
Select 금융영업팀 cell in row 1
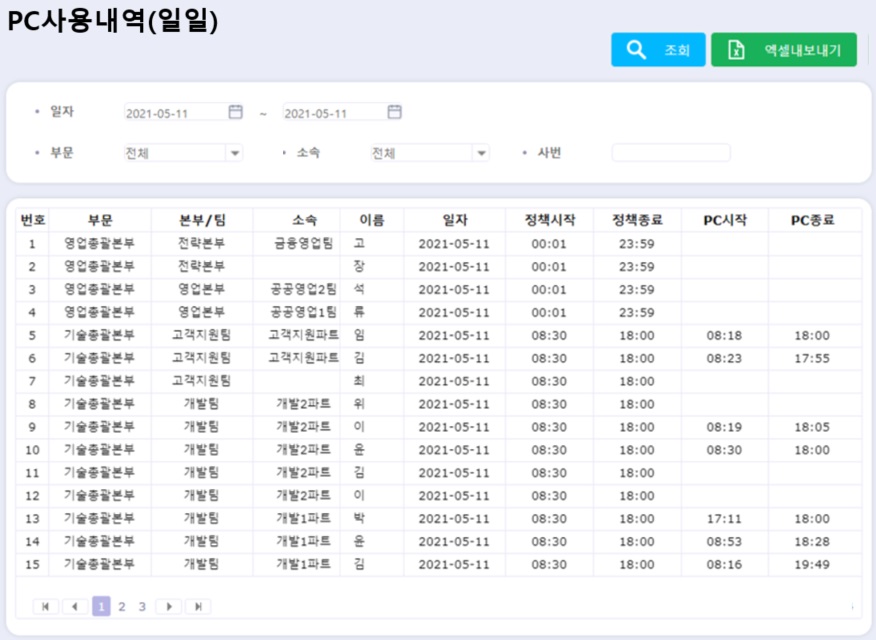point(303,243)
